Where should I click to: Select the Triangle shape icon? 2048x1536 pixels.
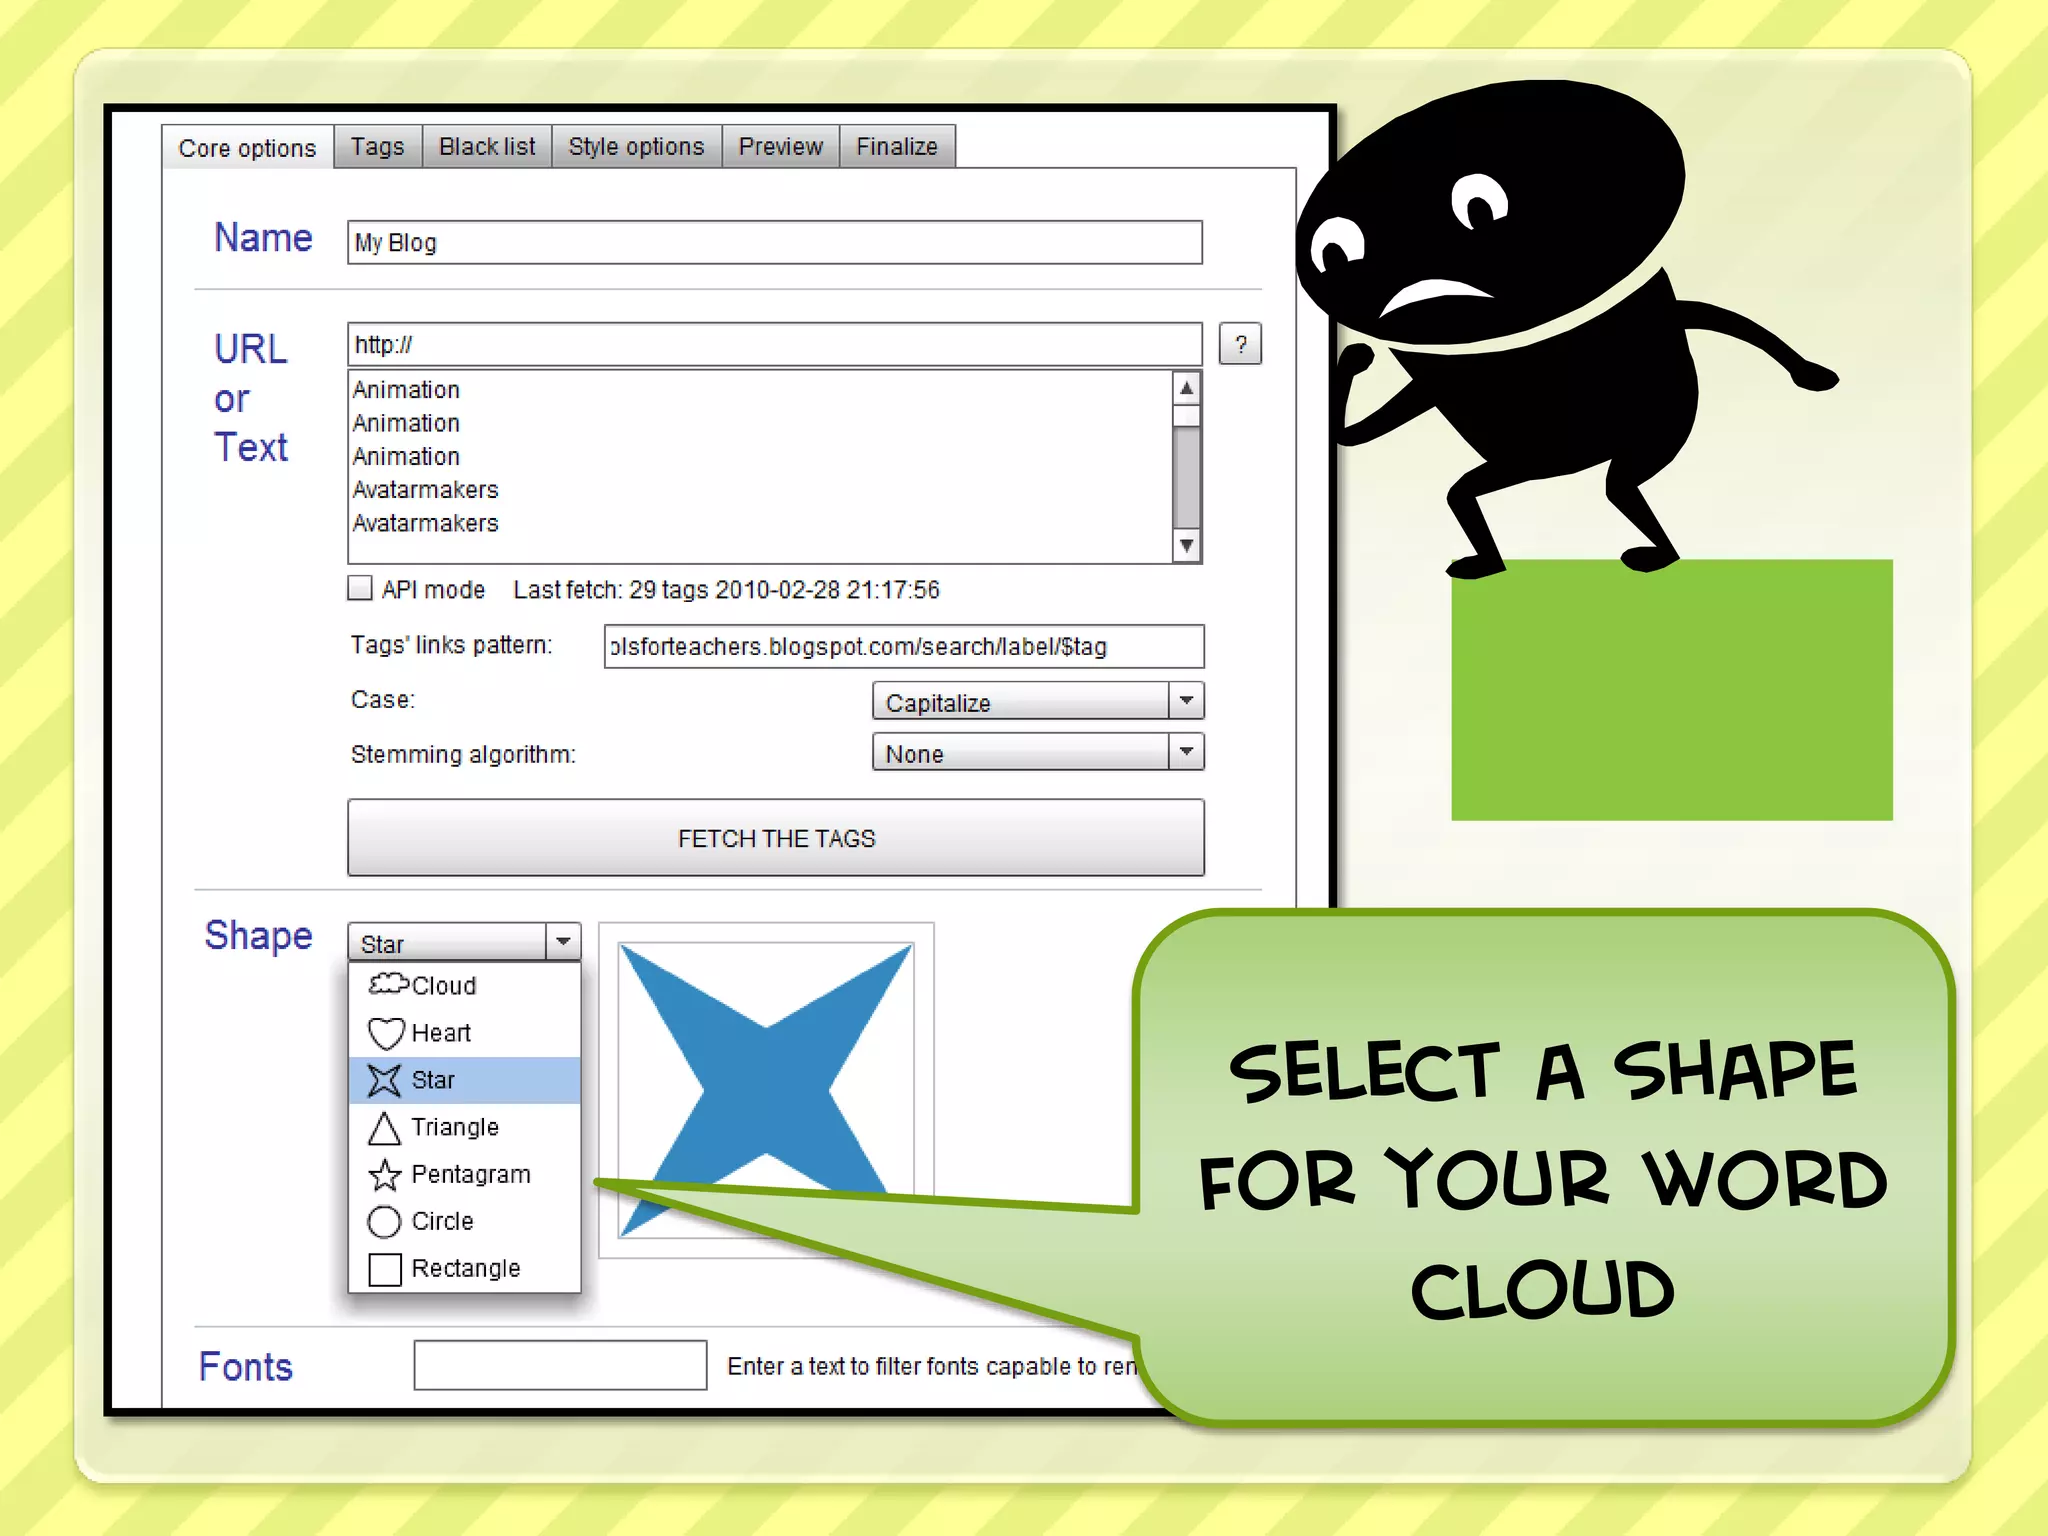(384, 1128)
